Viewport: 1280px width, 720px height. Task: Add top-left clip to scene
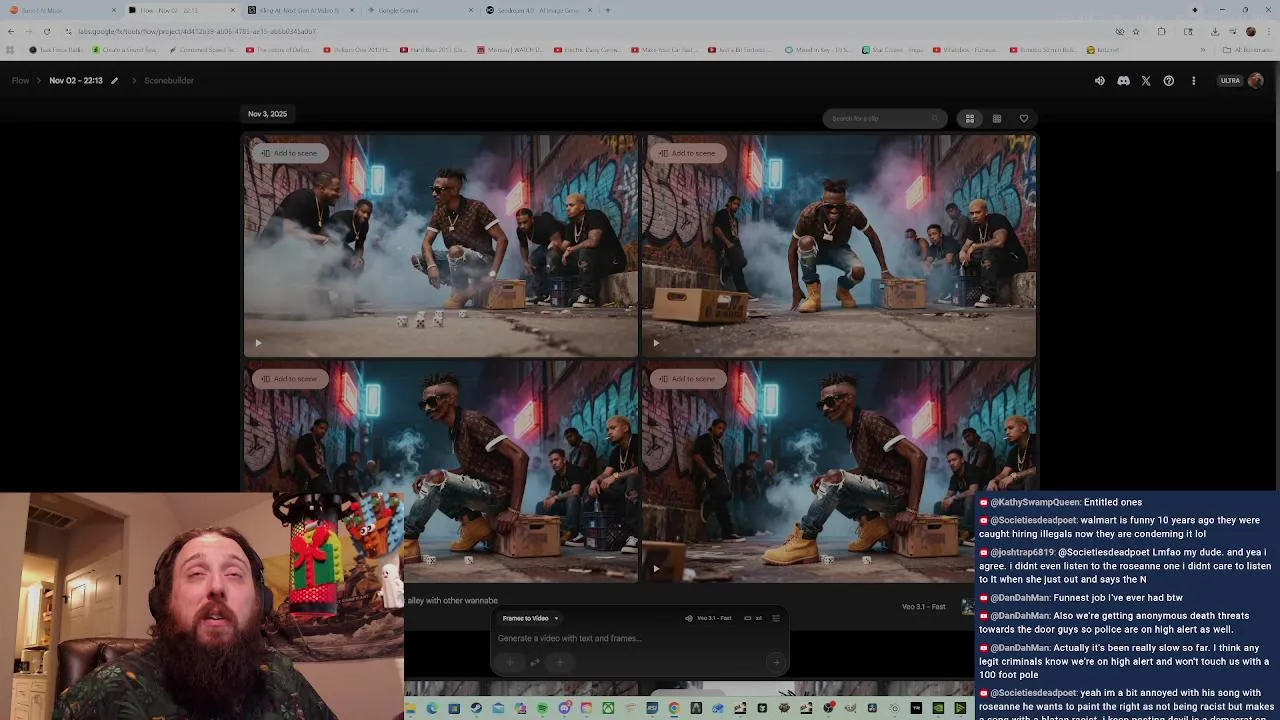coord(290,153)
